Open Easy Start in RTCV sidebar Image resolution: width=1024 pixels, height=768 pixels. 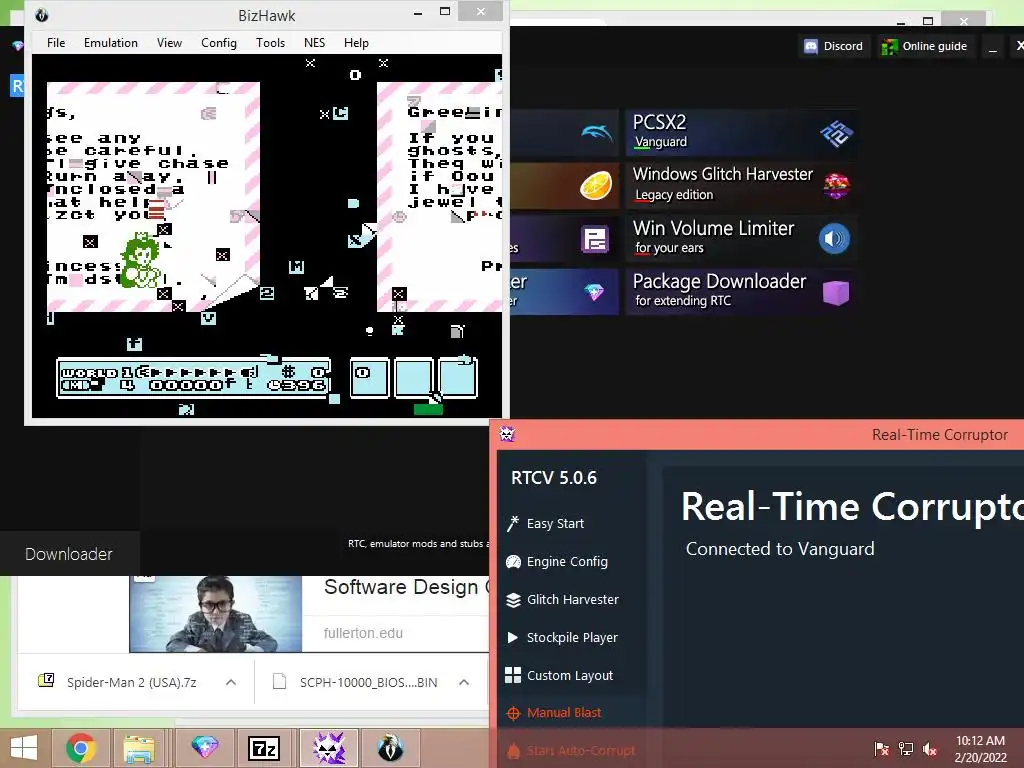point(555,524)
